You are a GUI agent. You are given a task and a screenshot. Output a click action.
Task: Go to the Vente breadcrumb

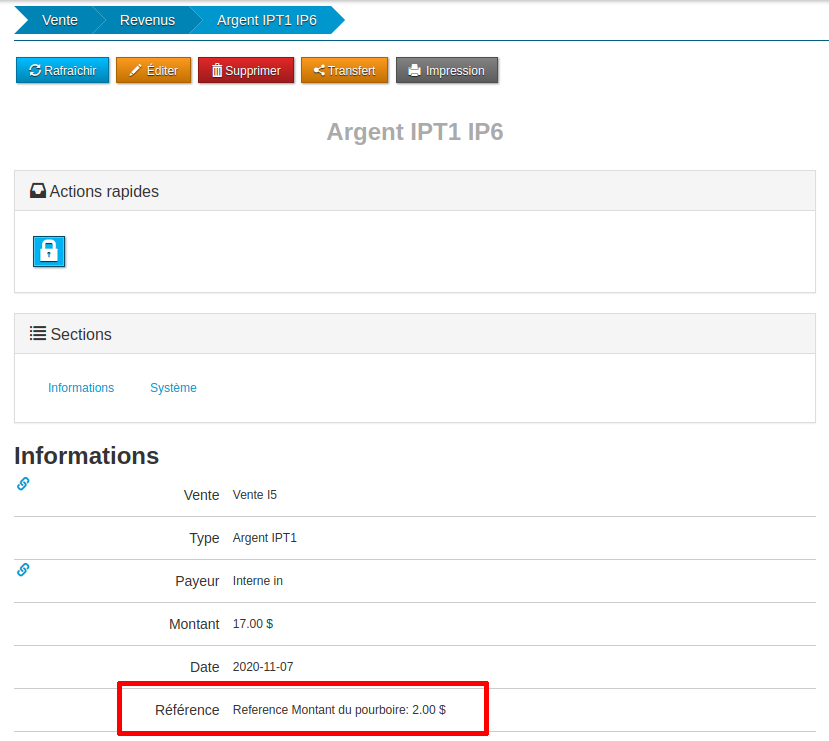(x=59, y=20)
